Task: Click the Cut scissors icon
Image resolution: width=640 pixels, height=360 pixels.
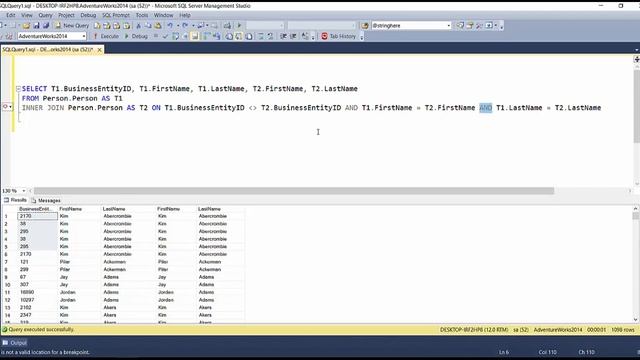Action: [x=138, y=25]
